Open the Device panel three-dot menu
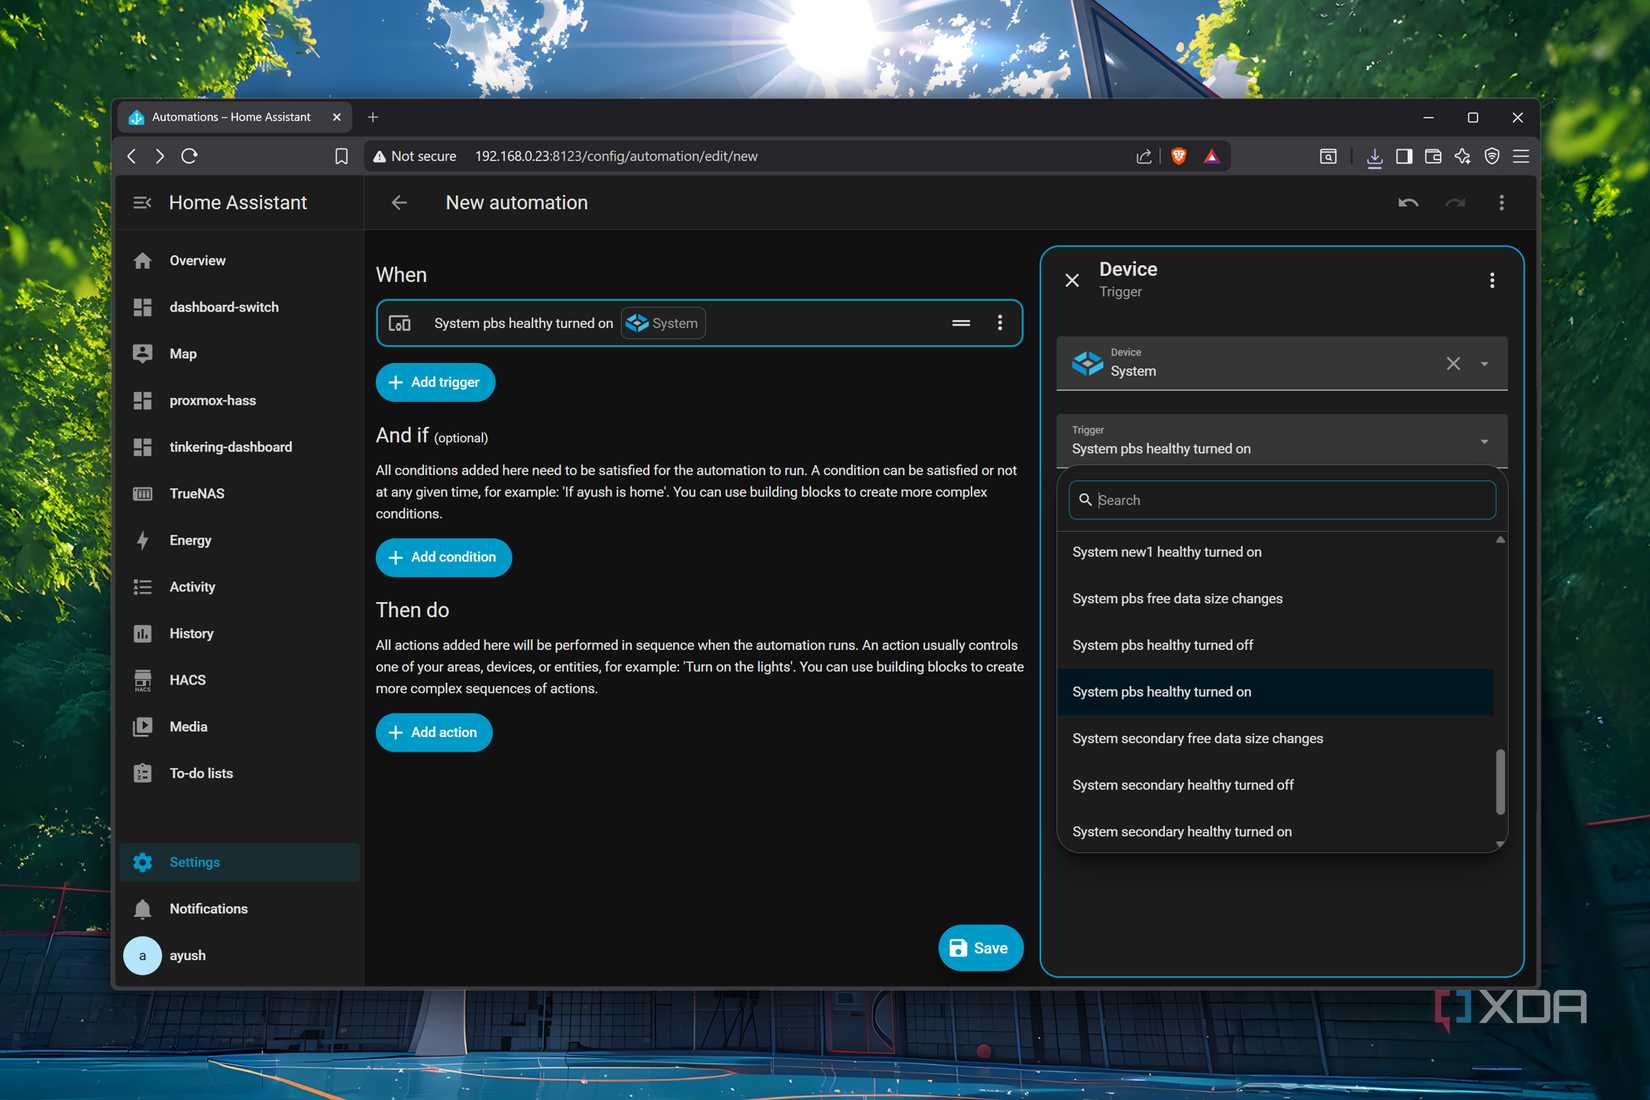The height and width of the screenshot is (1100, 1650). click(1492, 280)
